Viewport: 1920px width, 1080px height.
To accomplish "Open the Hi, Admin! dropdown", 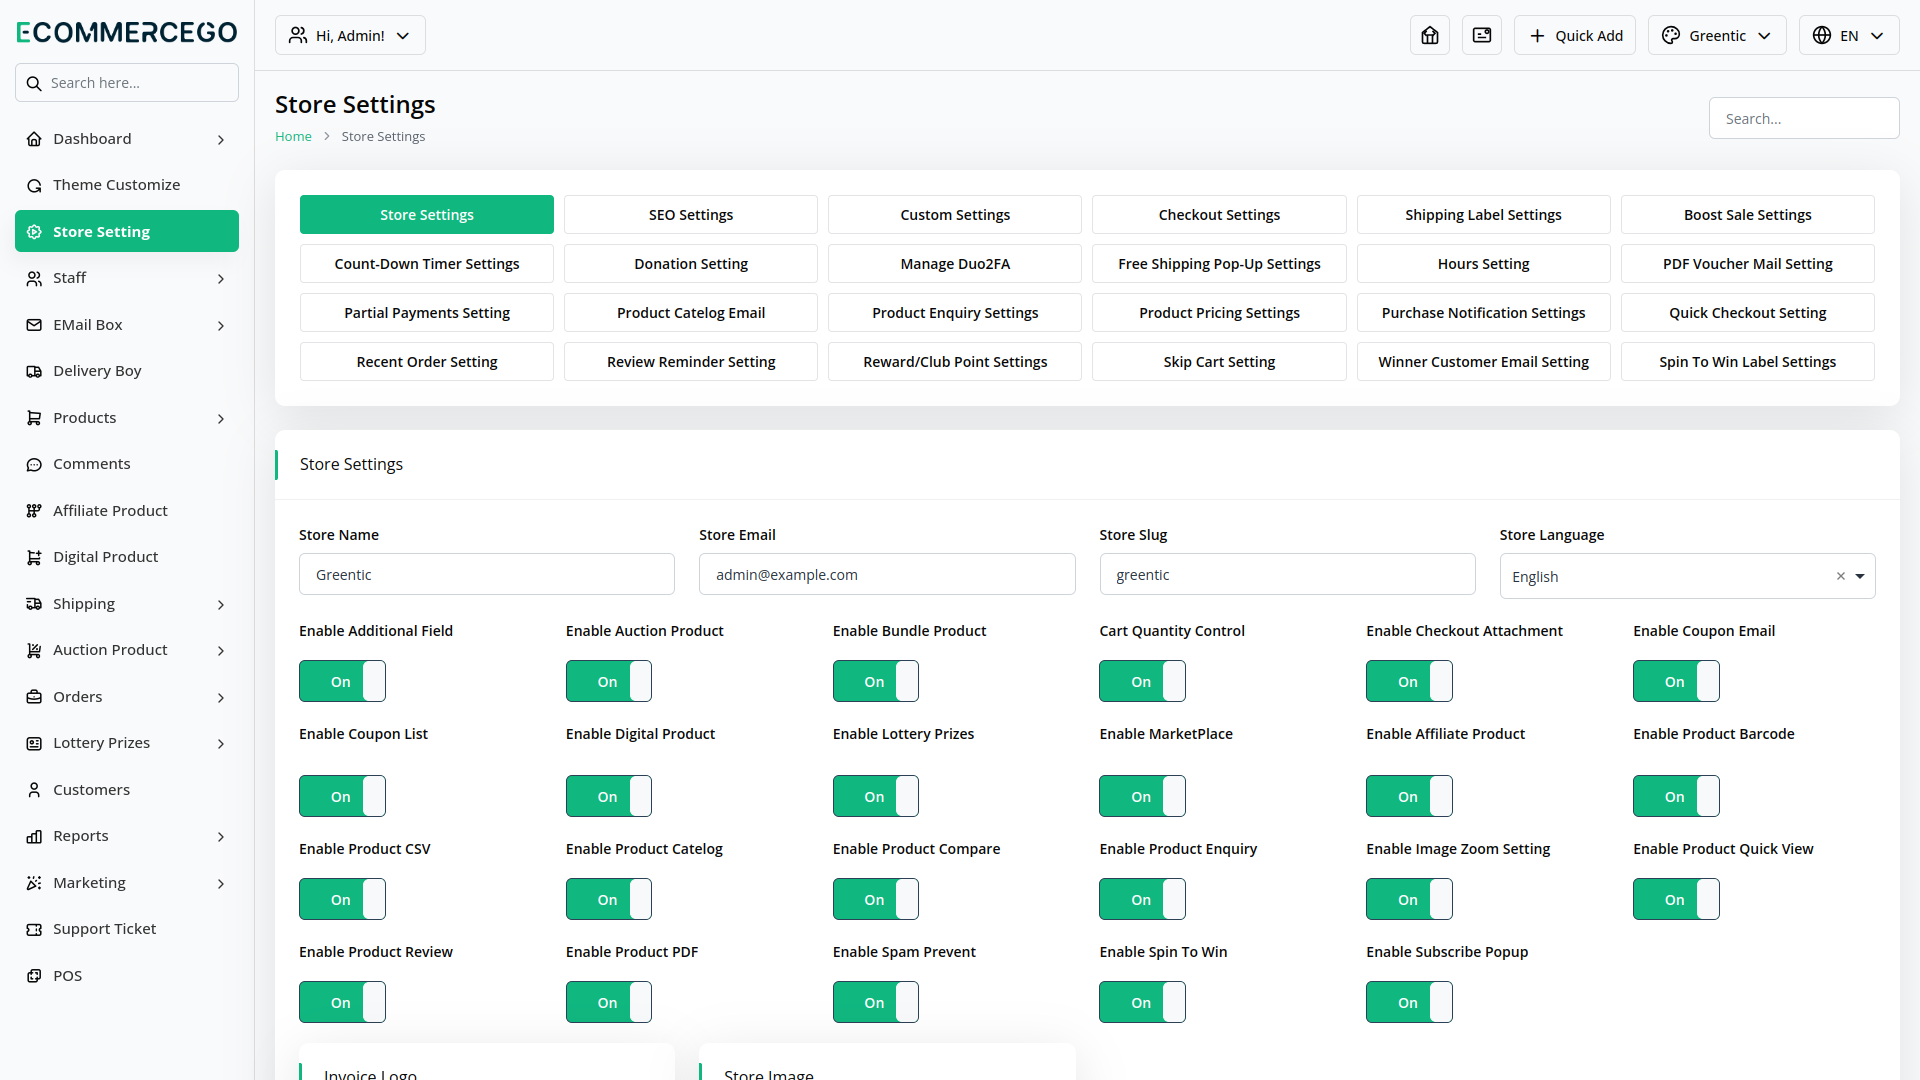I will point(350,35).
